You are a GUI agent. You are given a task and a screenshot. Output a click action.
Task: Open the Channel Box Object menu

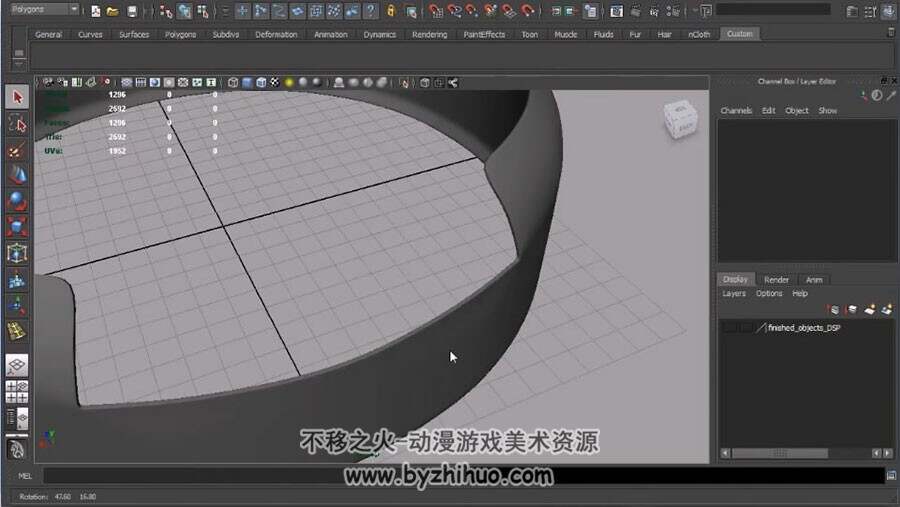pos(797,111)
